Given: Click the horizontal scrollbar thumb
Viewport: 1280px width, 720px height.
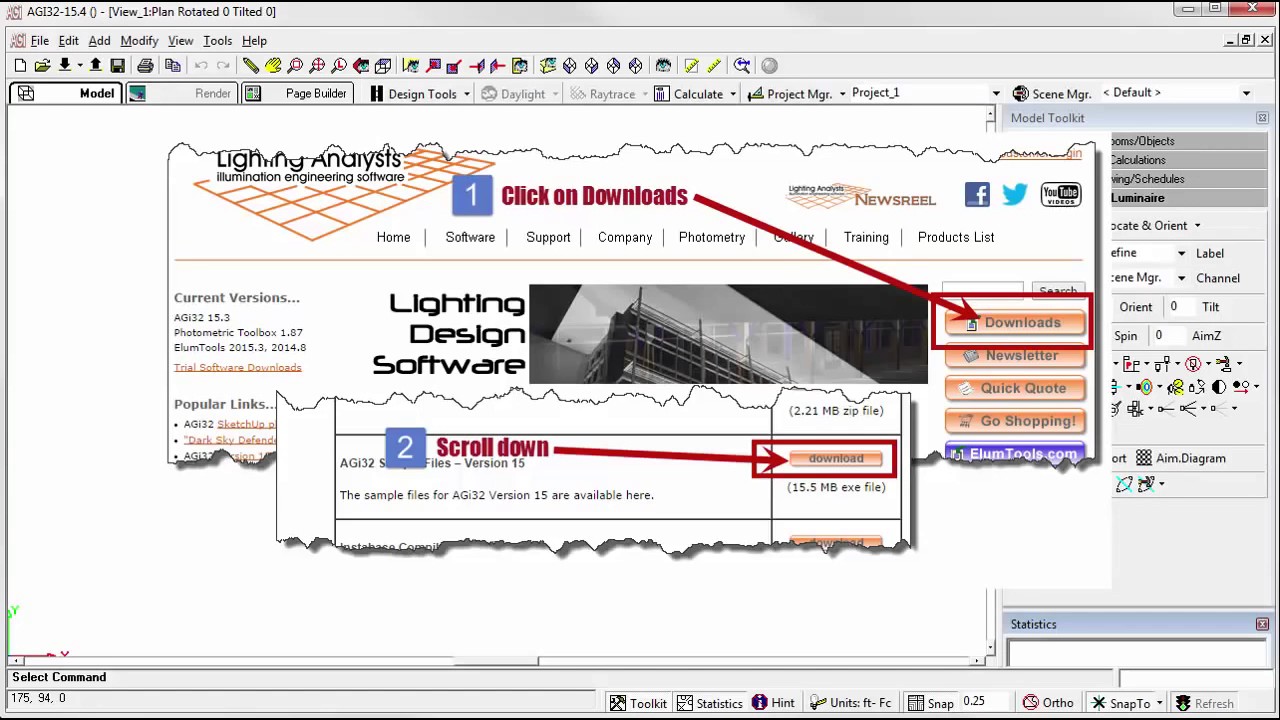Looking at the screenshot, I should (496, 661).
